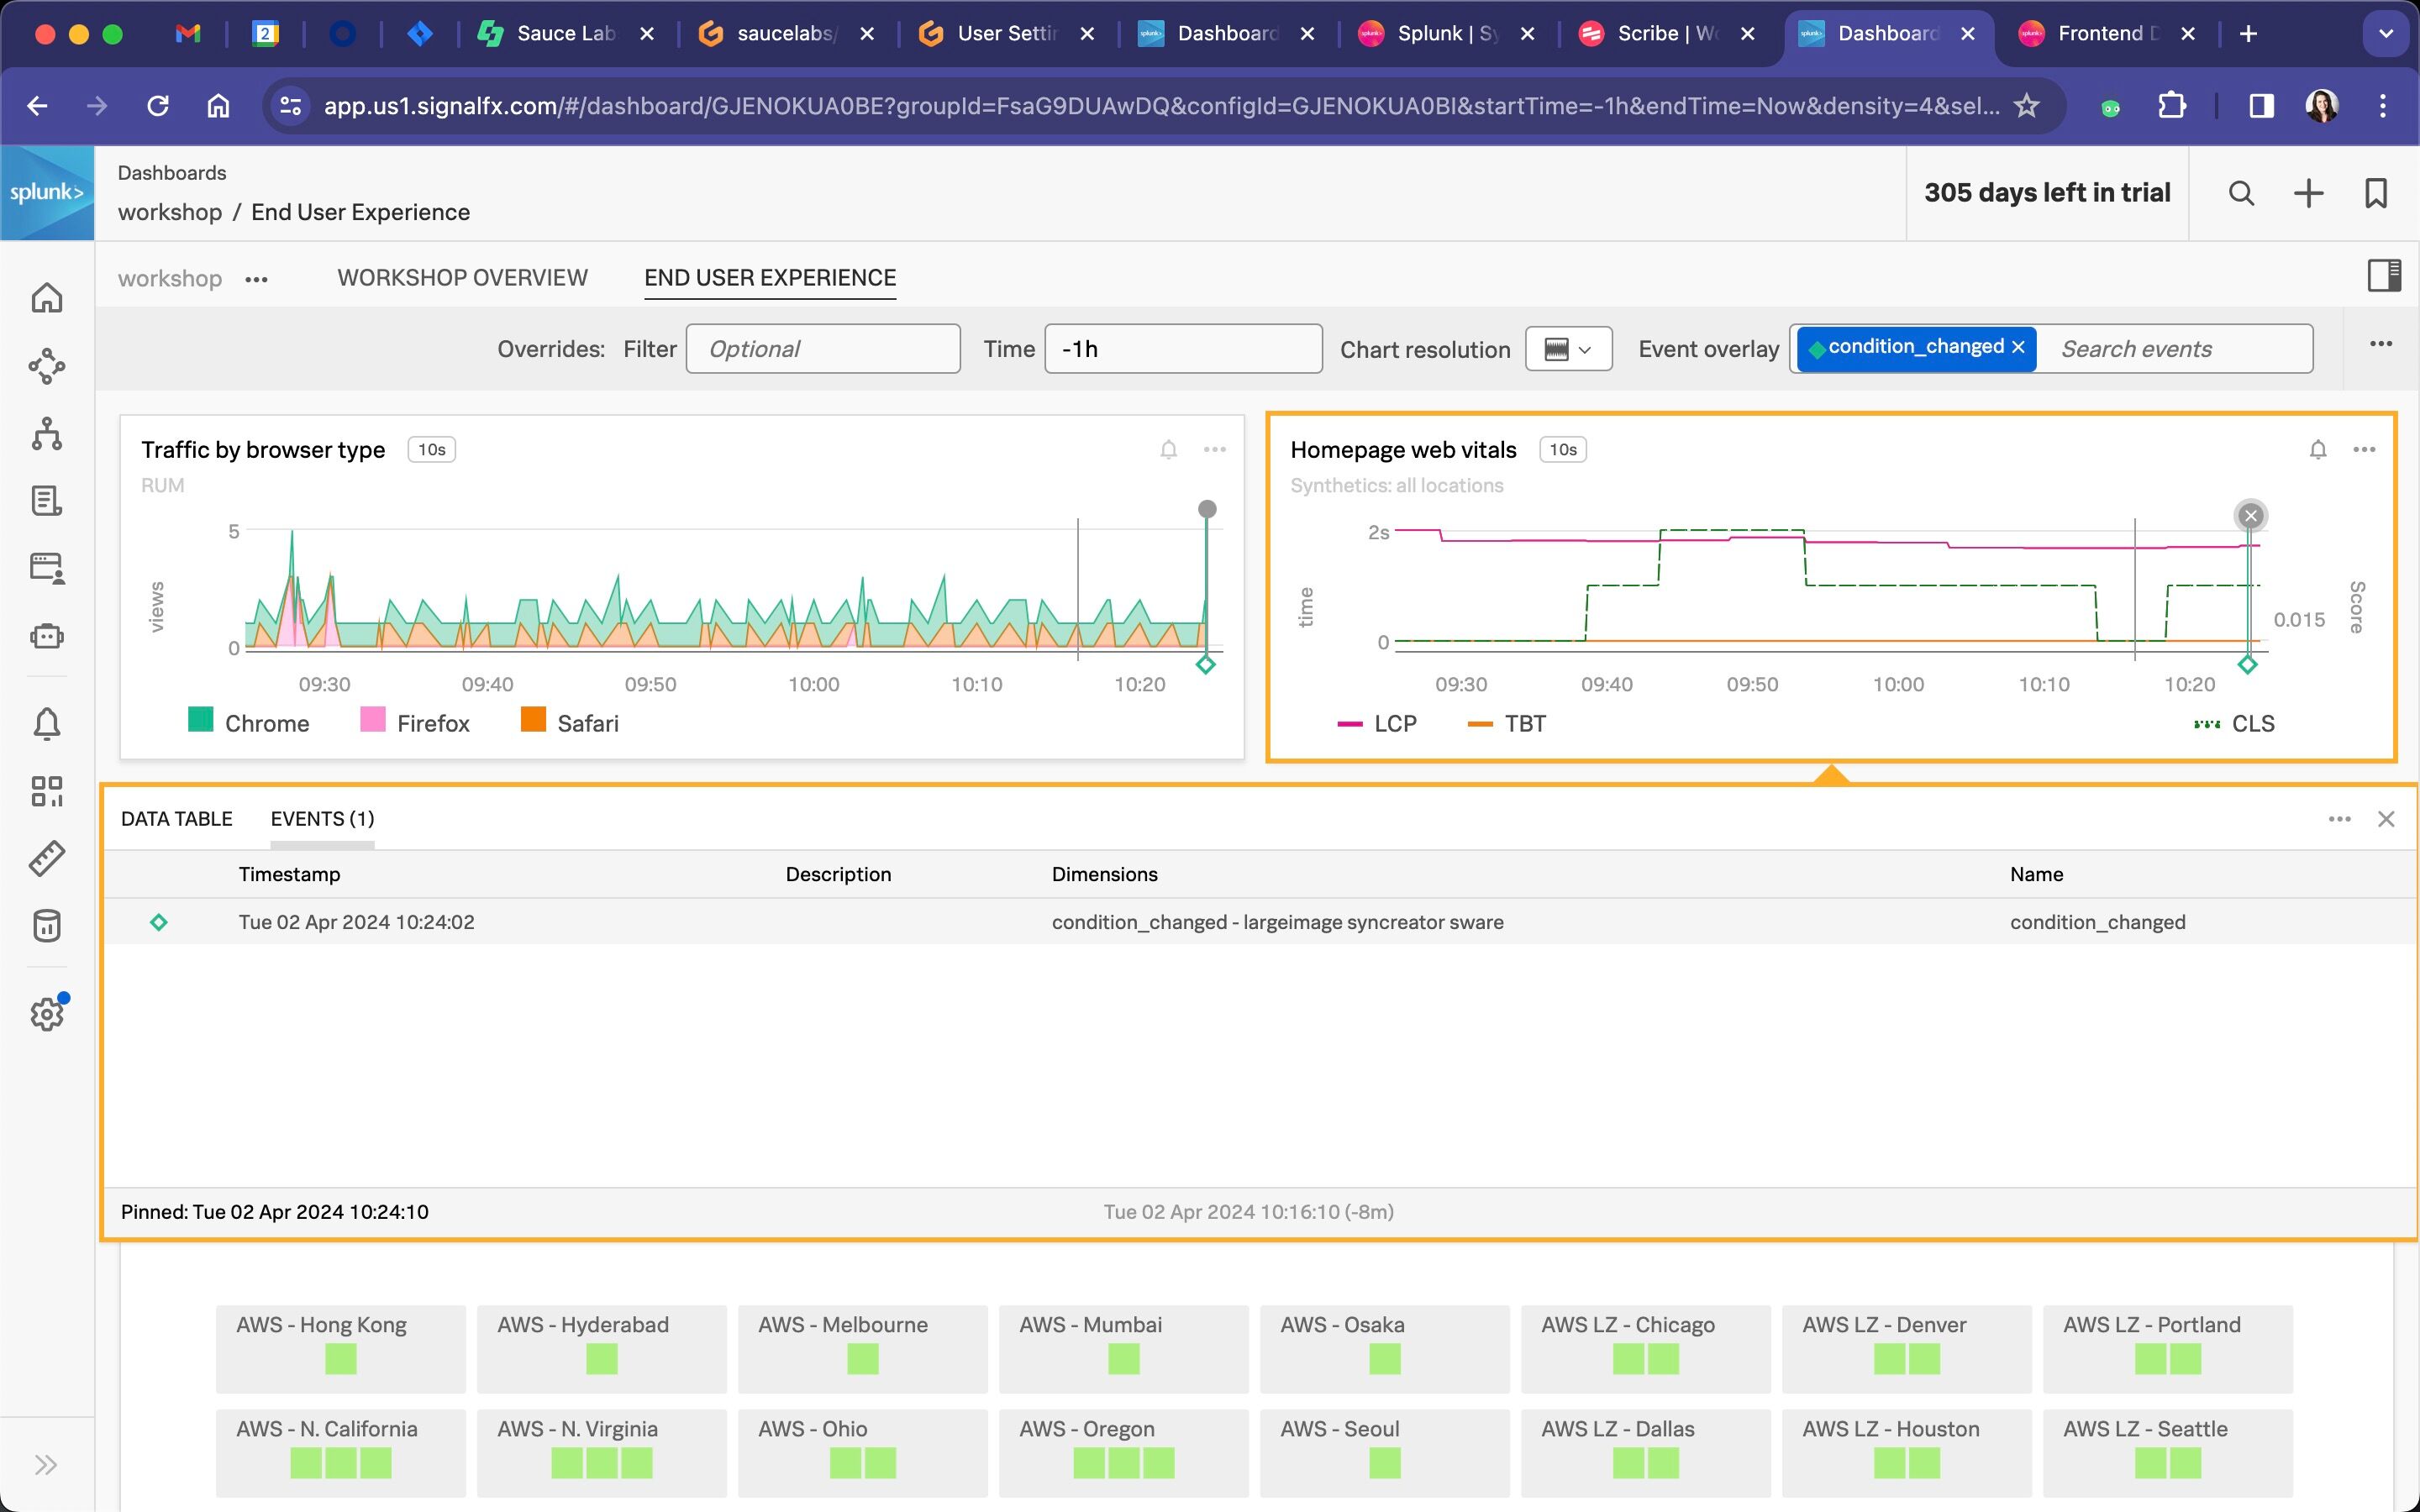
Task: Click the Timestamp column header
Action: (289, 874)
